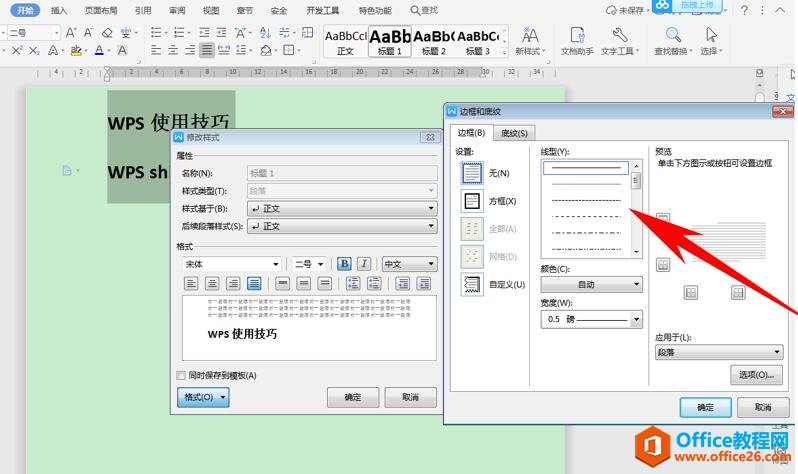Click the character shading A icon
This screenshot has width=798, height=474.
point(122,50)
